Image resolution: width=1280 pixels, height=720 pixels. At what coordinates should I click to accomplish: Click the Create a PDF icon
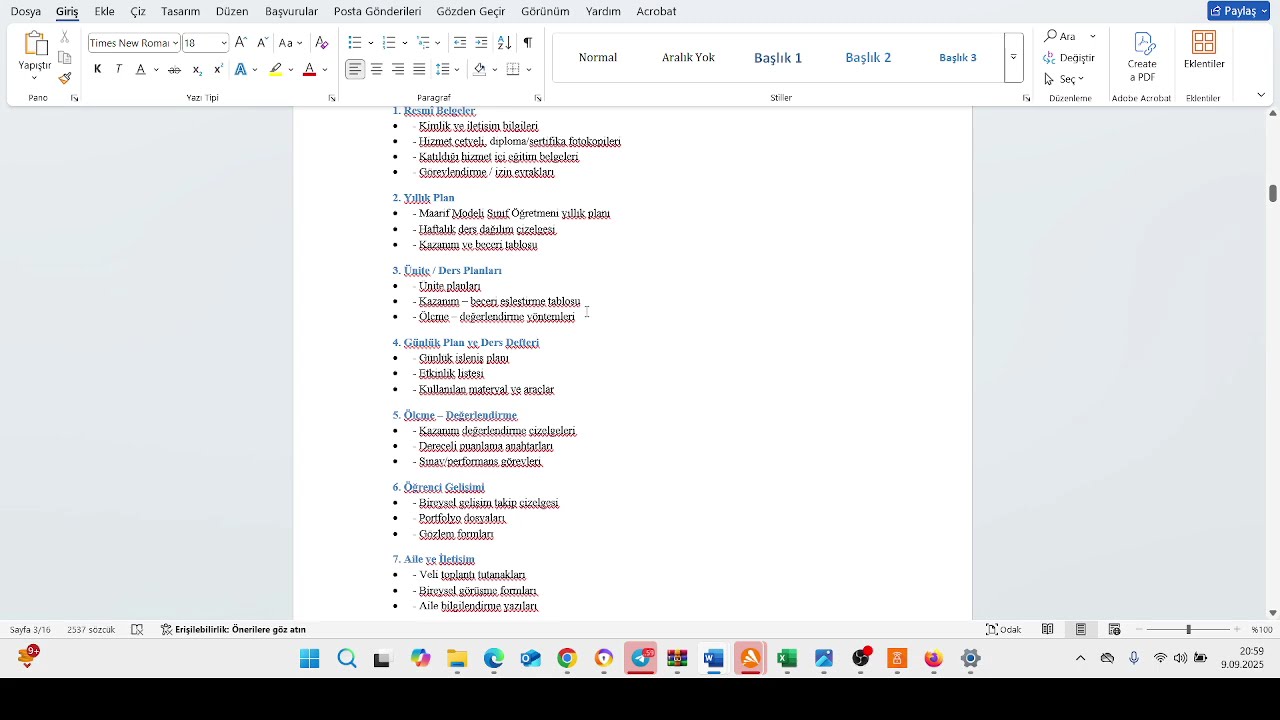(1142, 57)
